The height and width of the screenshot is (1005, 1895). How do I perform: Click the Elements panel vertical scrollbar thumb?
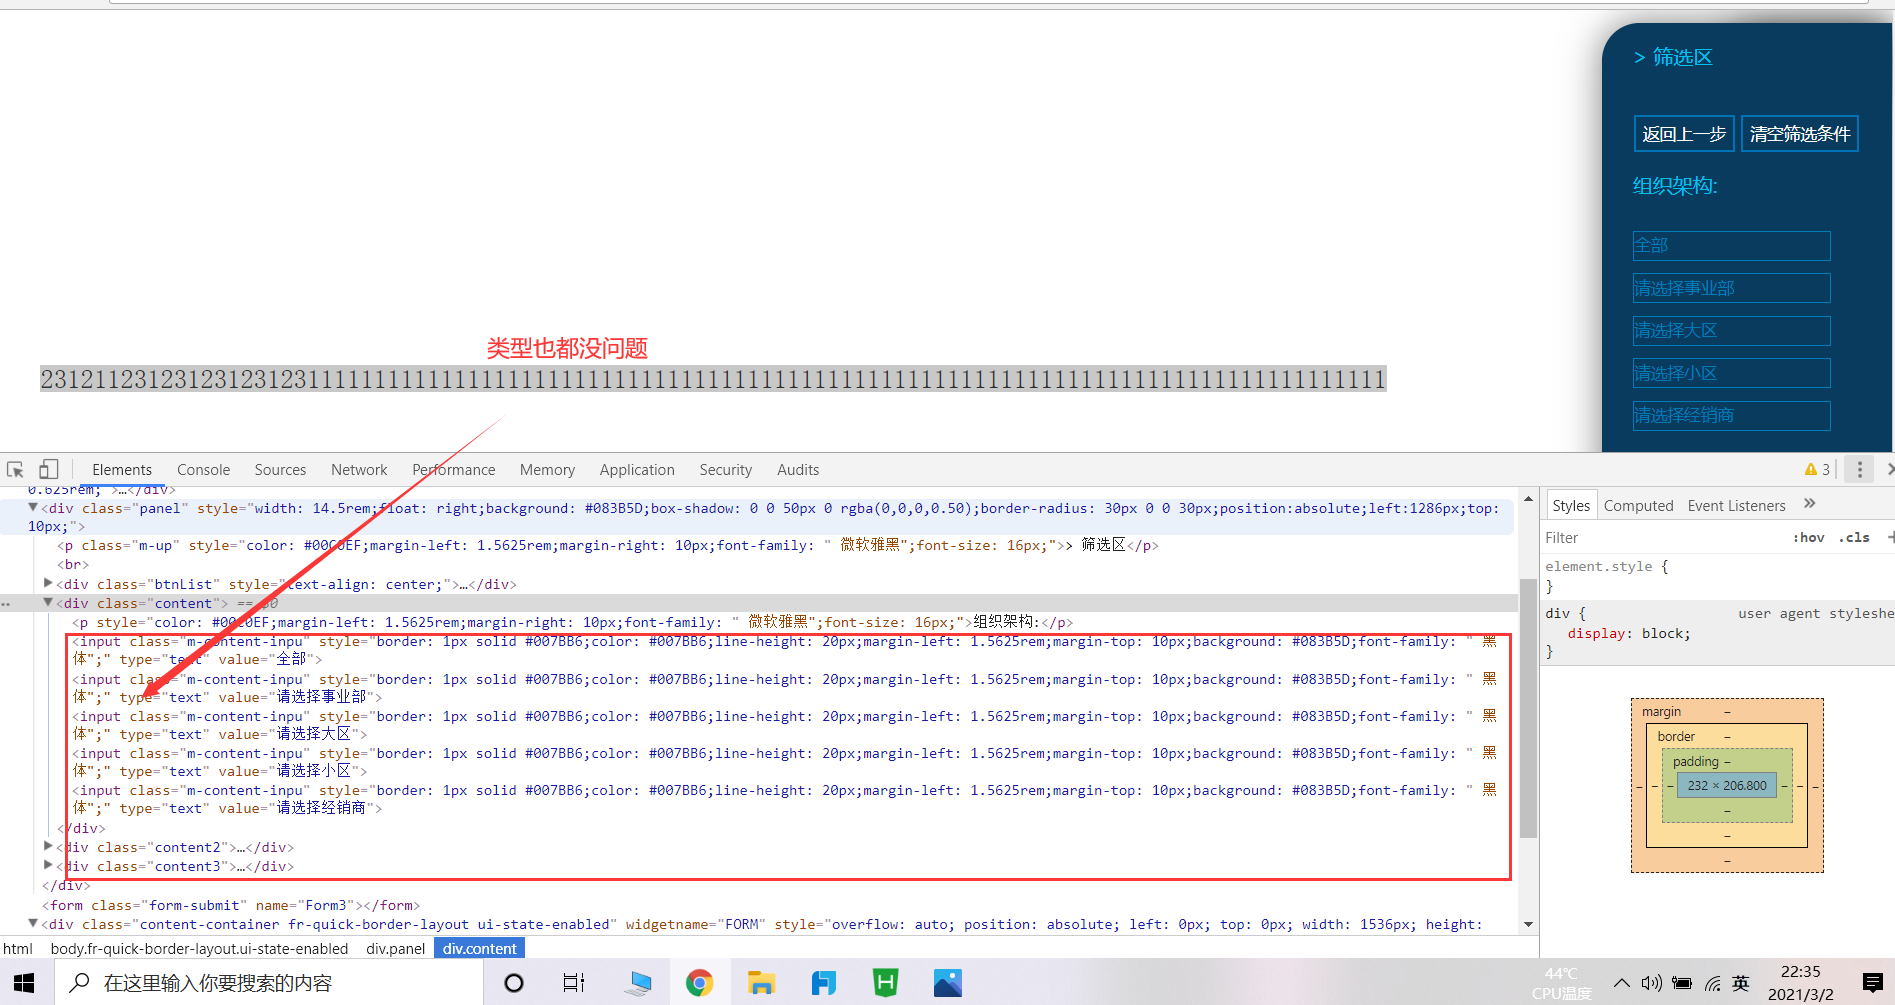click(1527, 709)
